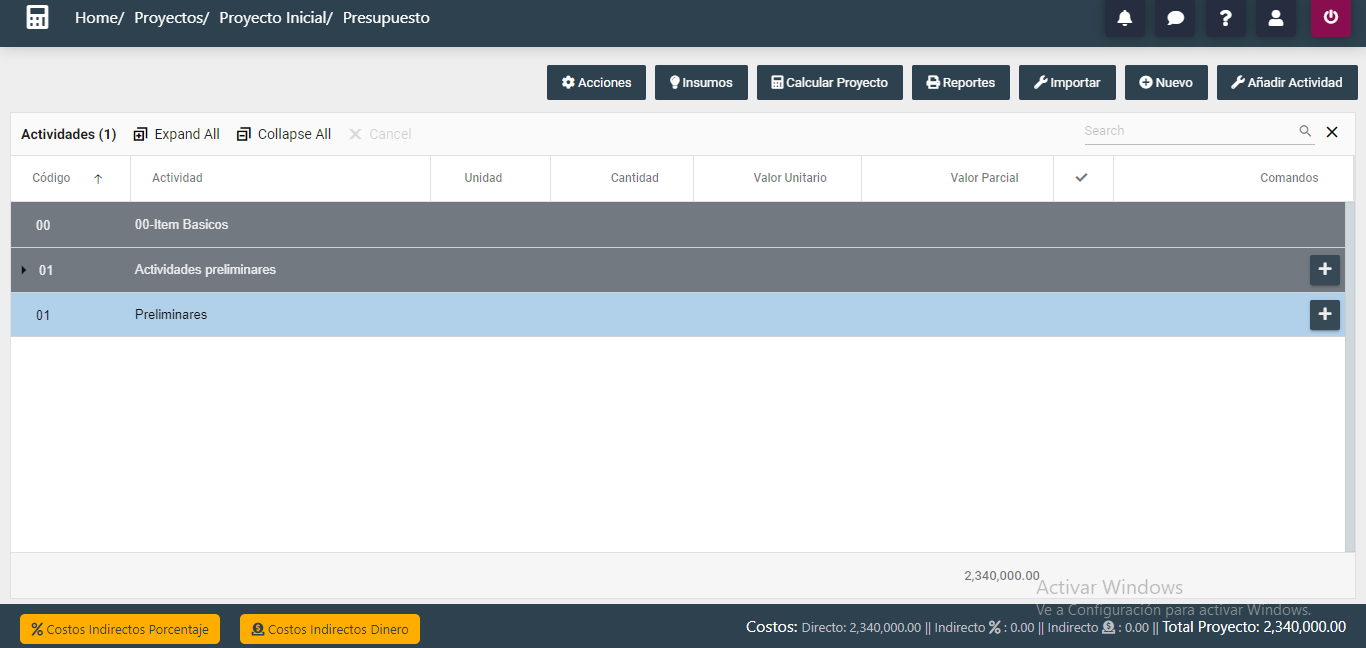Click Añadir Actividad button
This screenshot has width=1366, height=648.
(x=1287, y=82)
